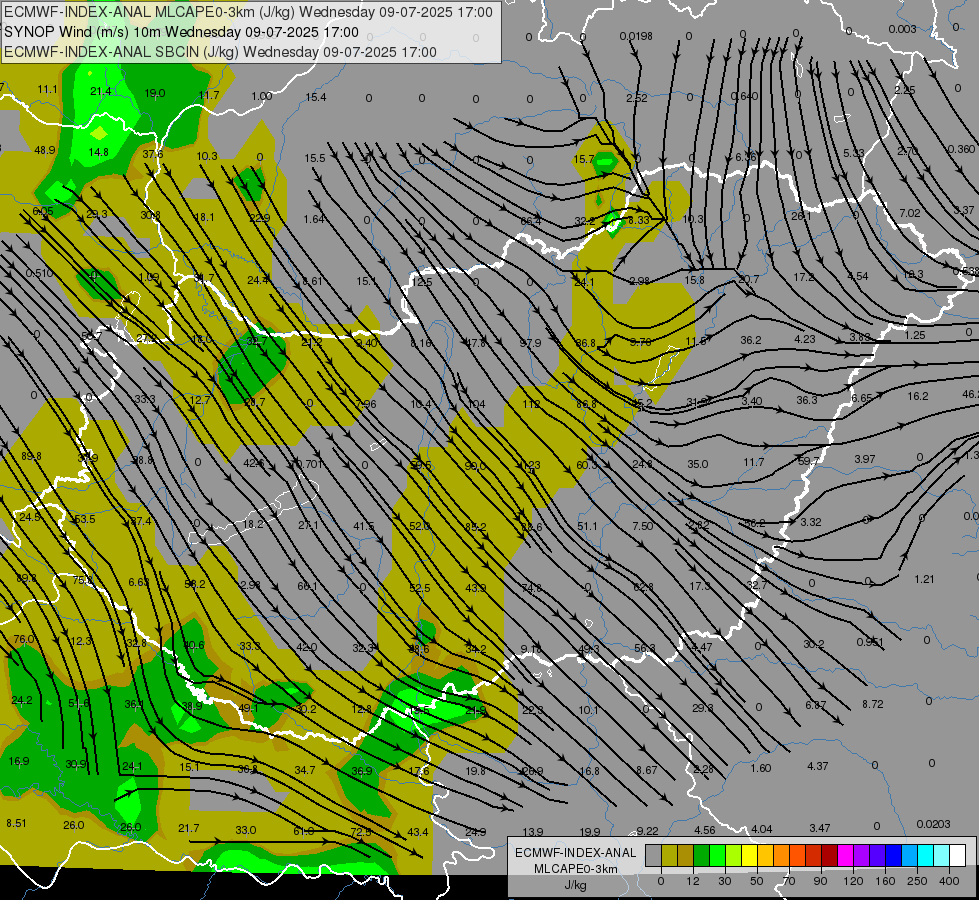This screenshot has width=979, height=900.
Task: Click the gray swatch in the MLCAPE legend
Action: pyautogui.click(x=653, y=855)
